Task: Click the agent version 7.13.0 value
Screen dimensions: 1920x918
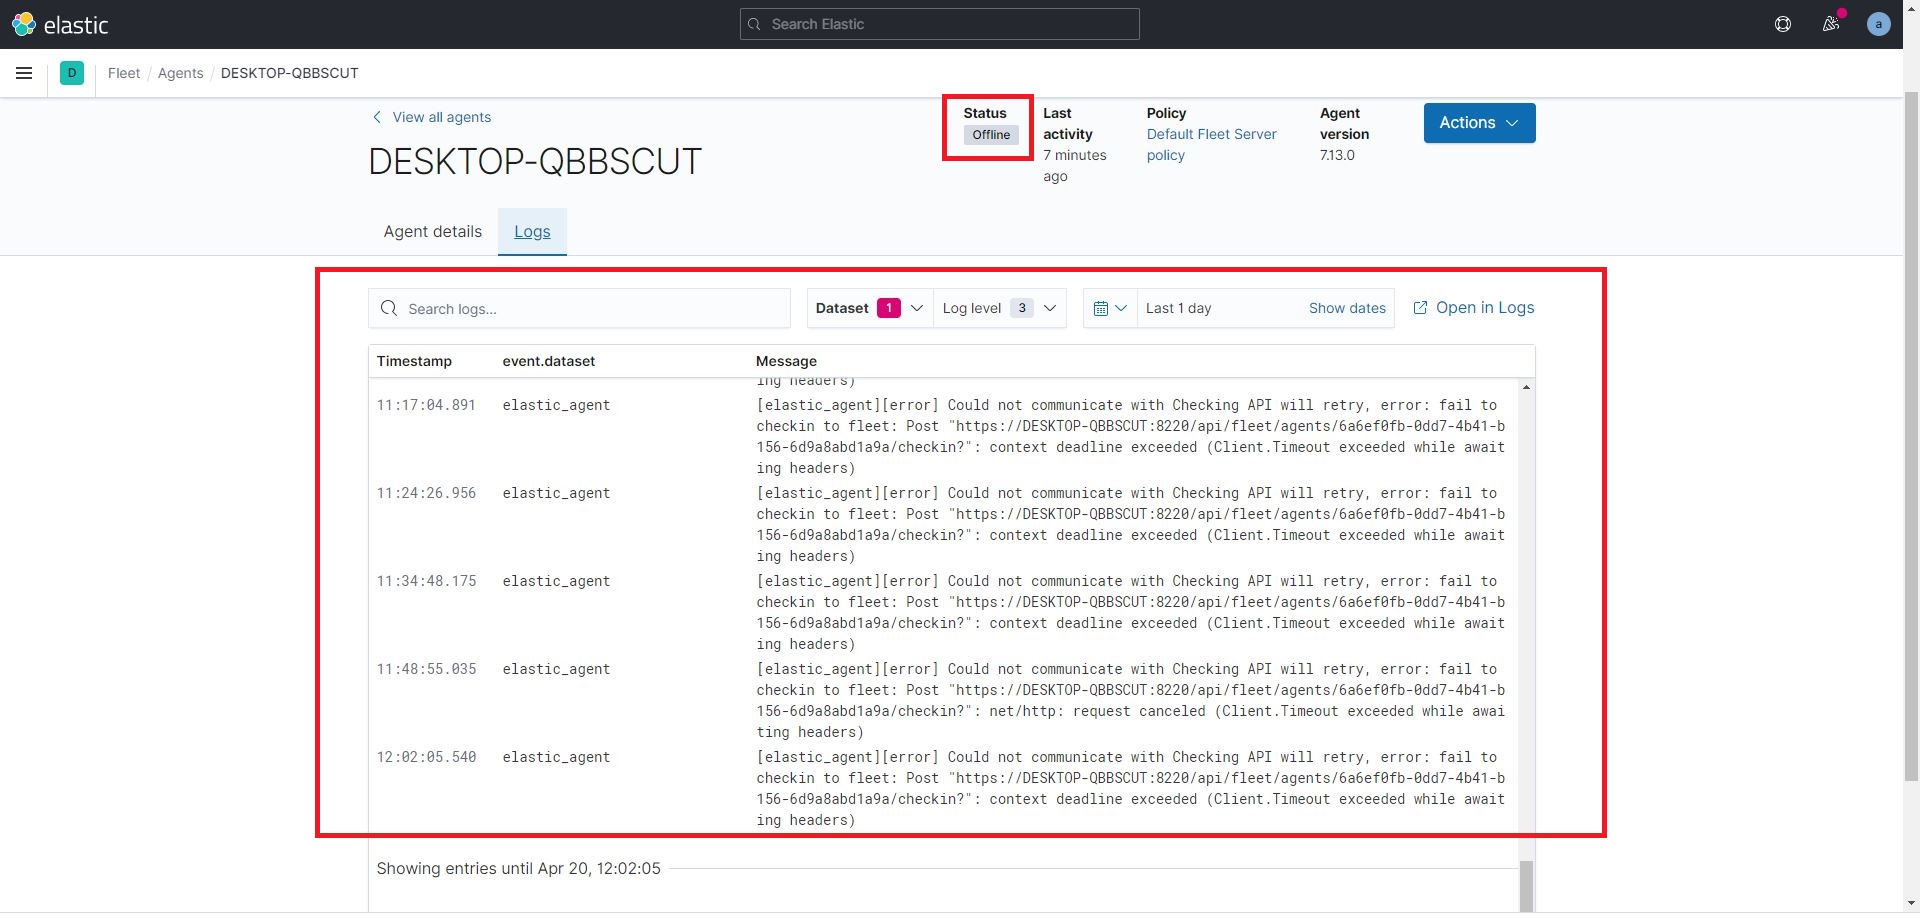Action: pos(1337,155)
